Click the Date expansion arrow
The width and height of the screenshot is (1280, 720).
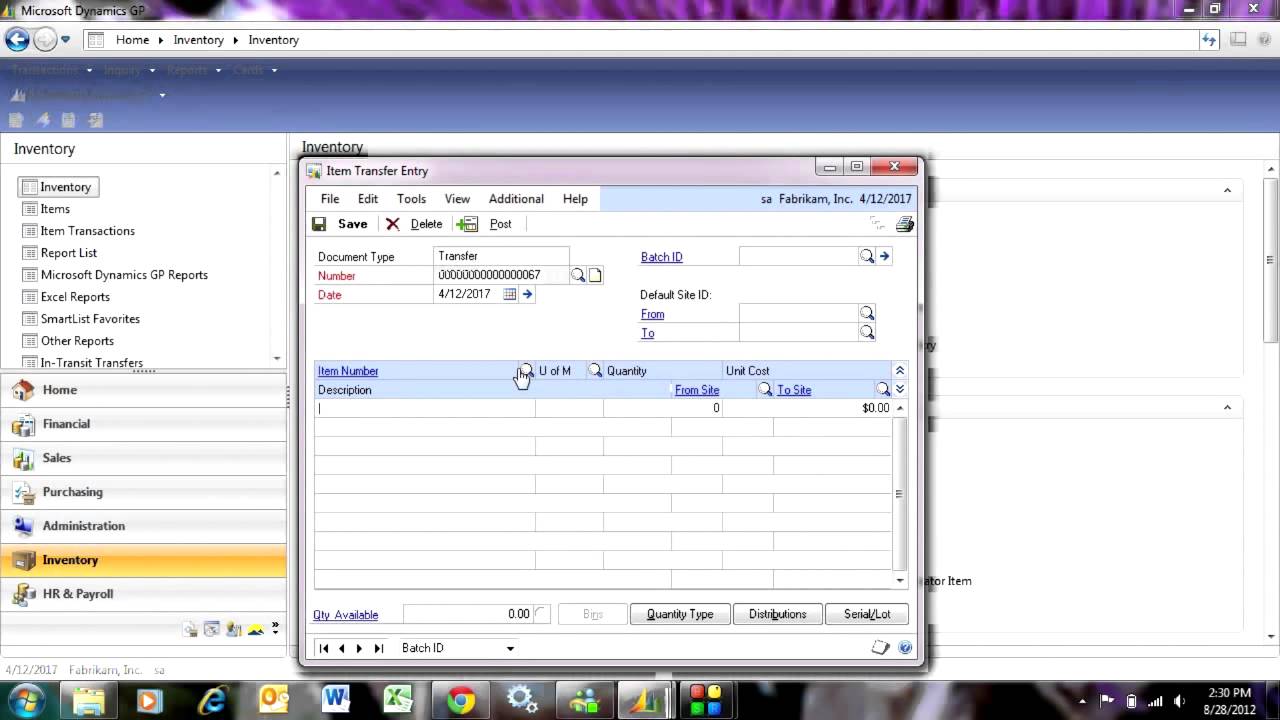tap(527, 294)
